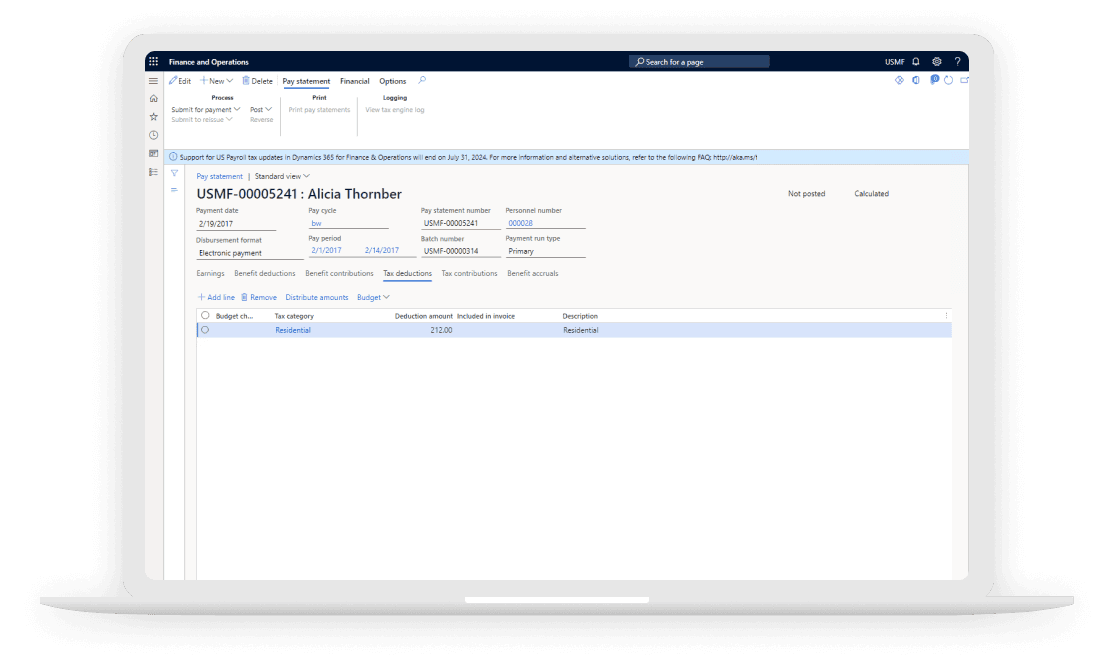Click the 212.00 deduction amount cell
This screenshot has width=1114, height=662.
coord(441,330)
